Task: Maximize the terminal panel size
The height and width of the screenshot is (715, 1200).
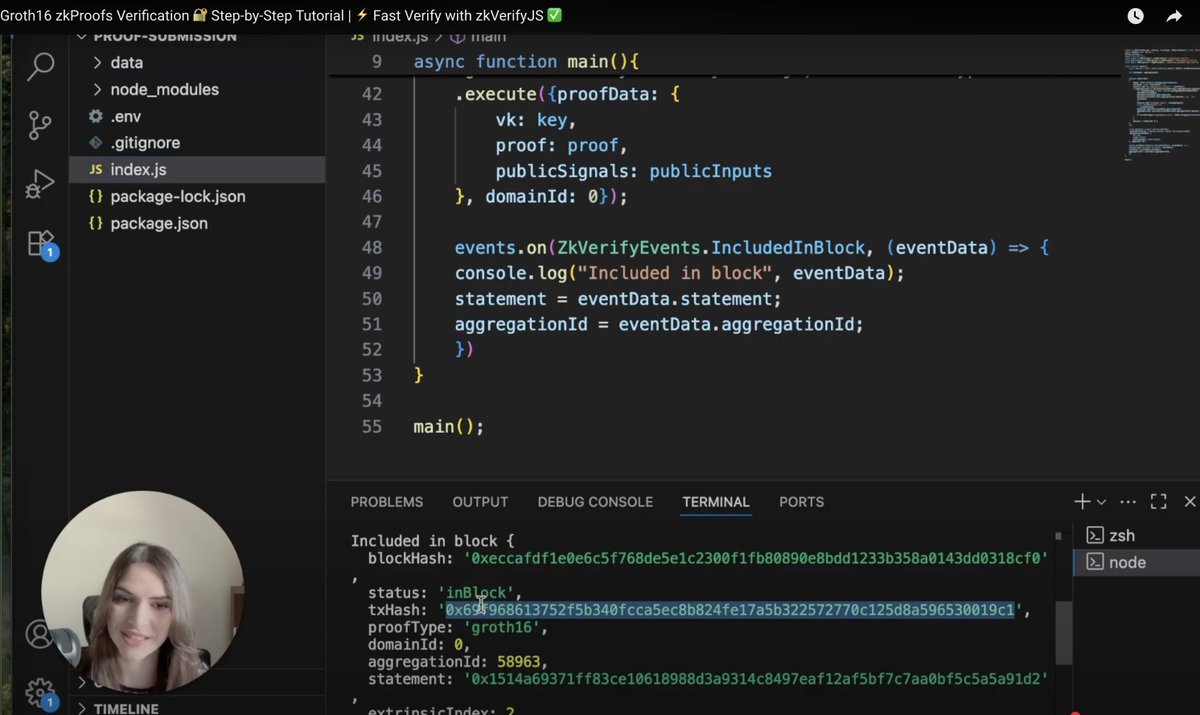Action: 1159,501
